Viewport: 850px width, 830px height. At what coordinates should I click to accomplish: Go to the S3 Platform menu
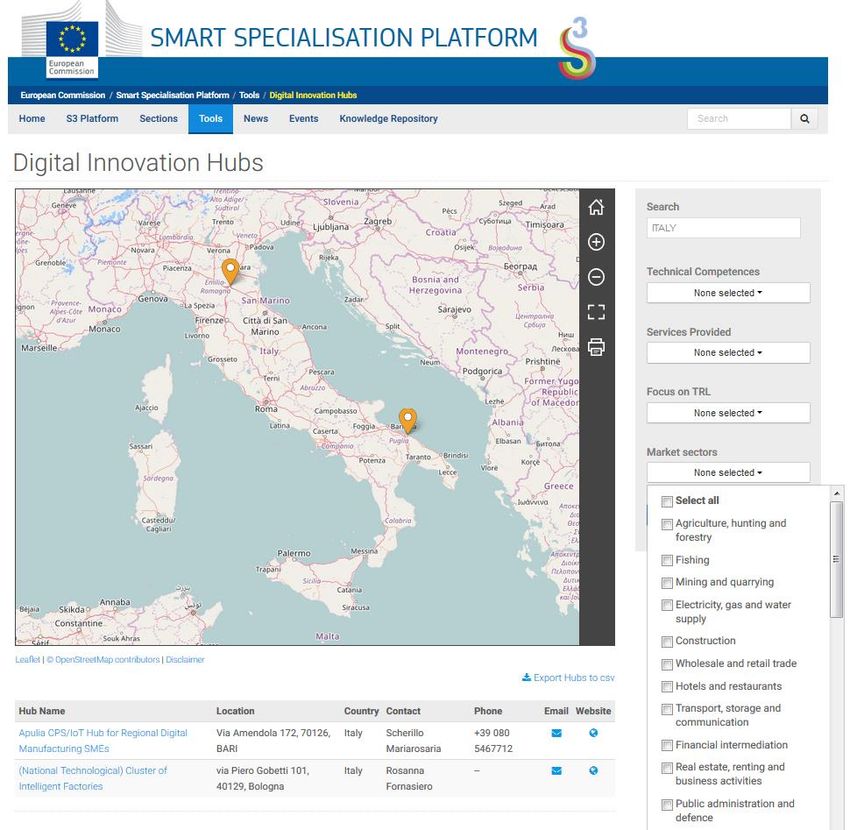[x=92, y=119]
